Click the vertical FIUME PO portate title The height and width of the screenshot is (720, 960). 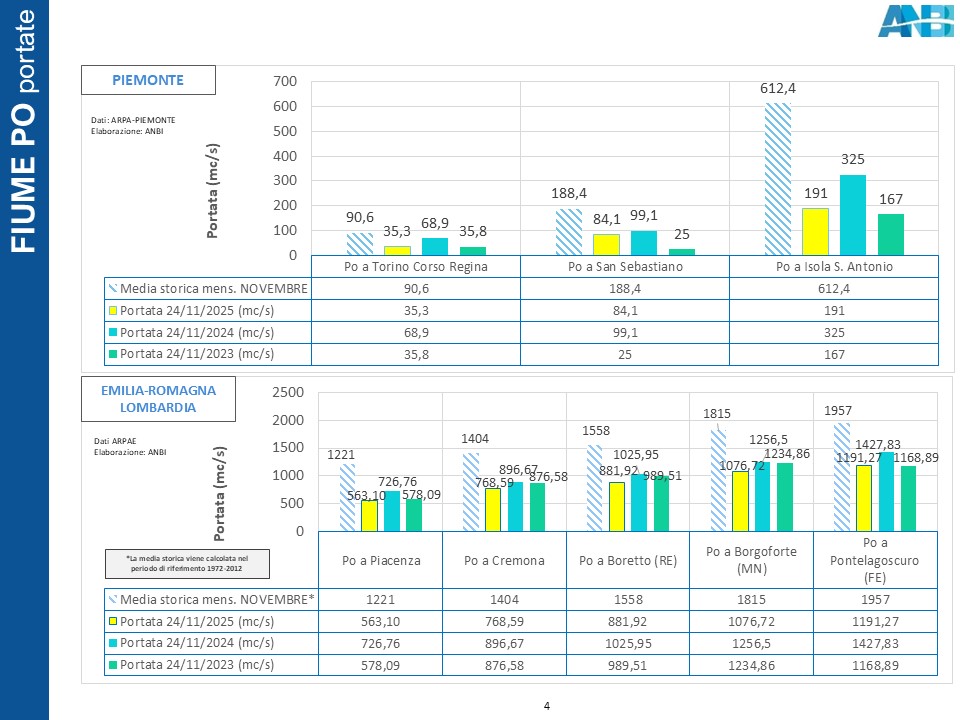[24, 130]
